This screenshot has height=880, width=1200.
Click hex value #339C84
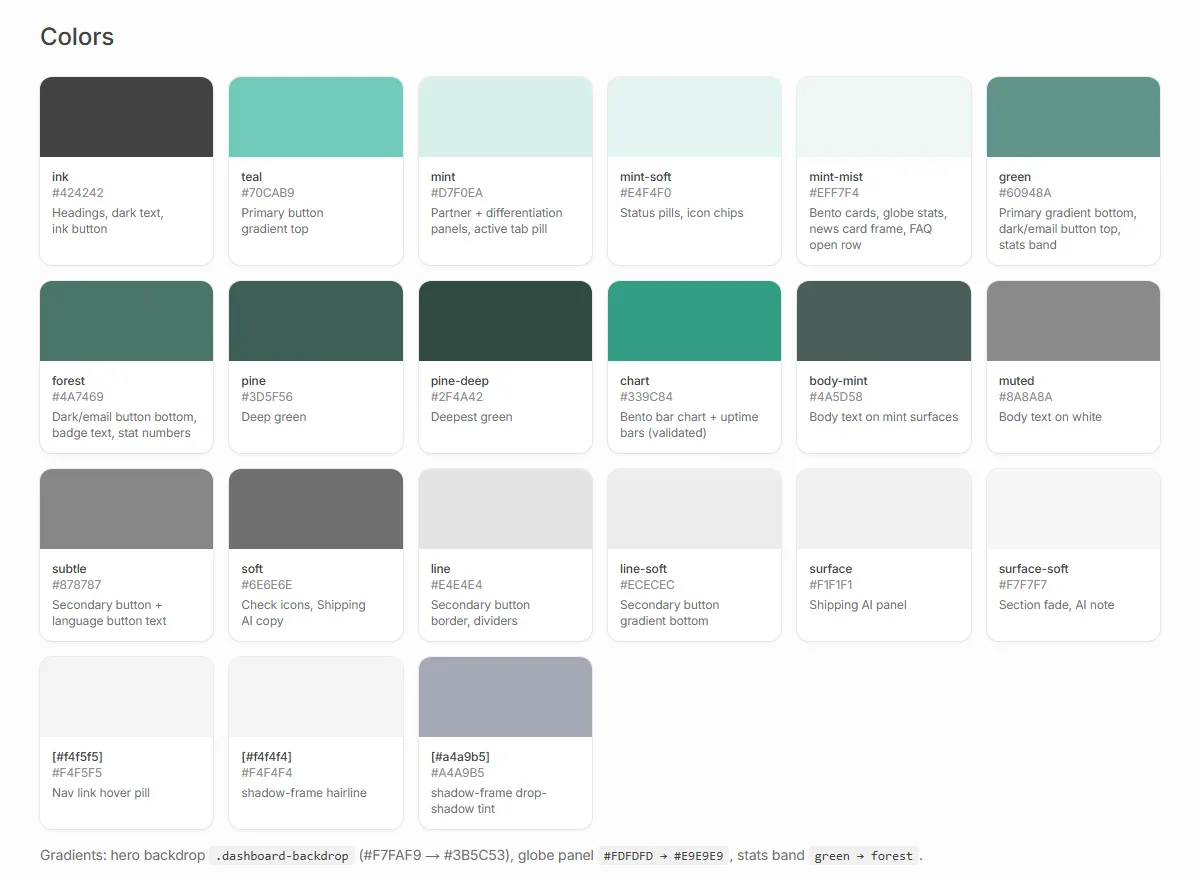coord(647,397)
